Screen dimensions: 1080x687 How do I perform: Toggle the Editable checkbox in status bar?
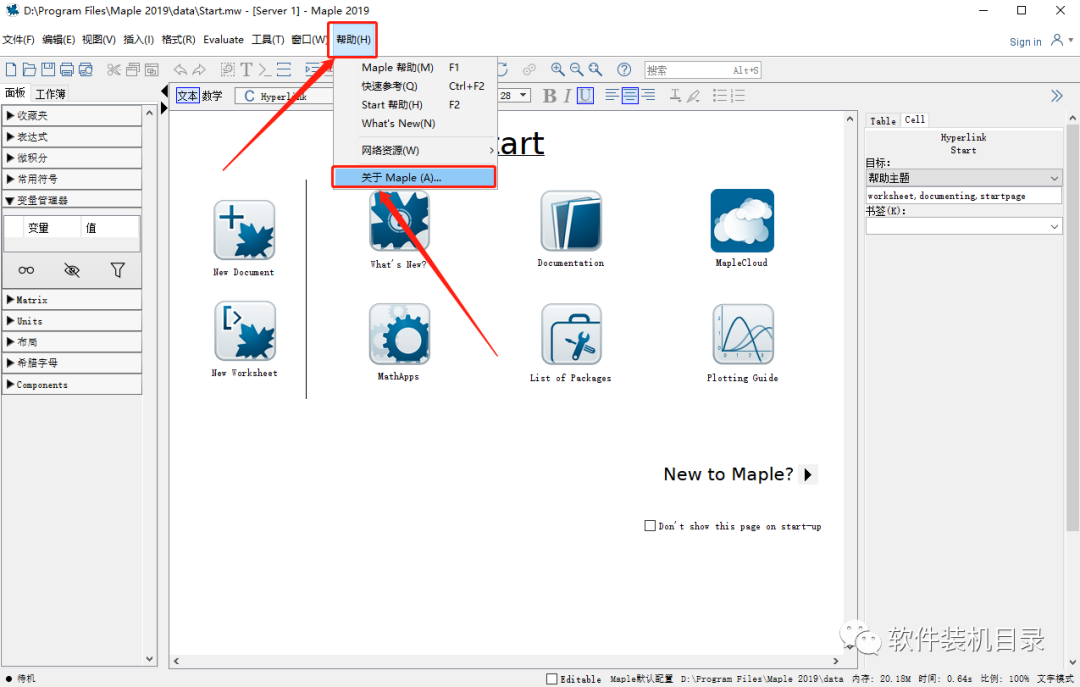[552, 679]
